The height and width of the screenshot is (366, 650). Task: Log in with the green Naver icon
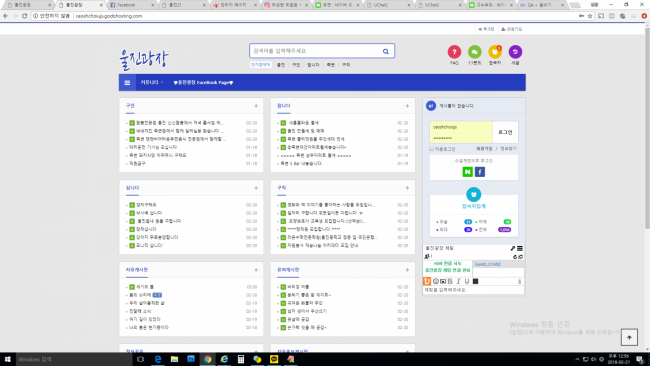point(468,172)
